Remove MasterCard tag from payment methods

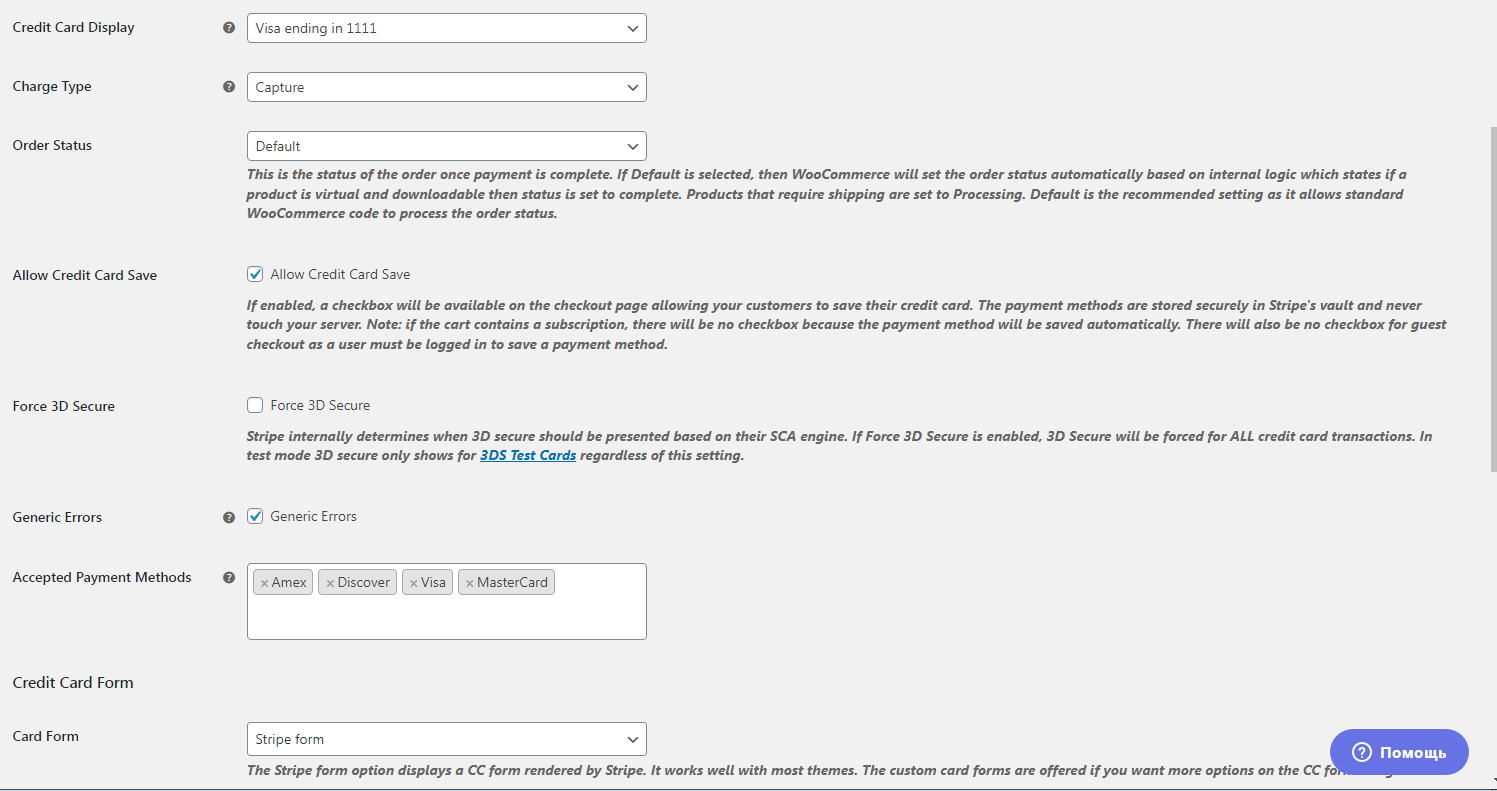470,583
